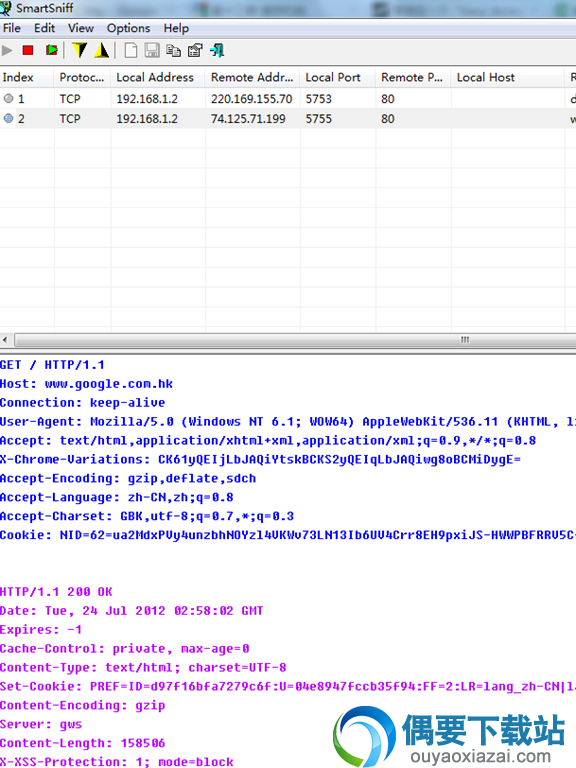This screenshot has height=768, width=576.
Task: Click TCP protocol cell in row 2
Action: (70, 119)
